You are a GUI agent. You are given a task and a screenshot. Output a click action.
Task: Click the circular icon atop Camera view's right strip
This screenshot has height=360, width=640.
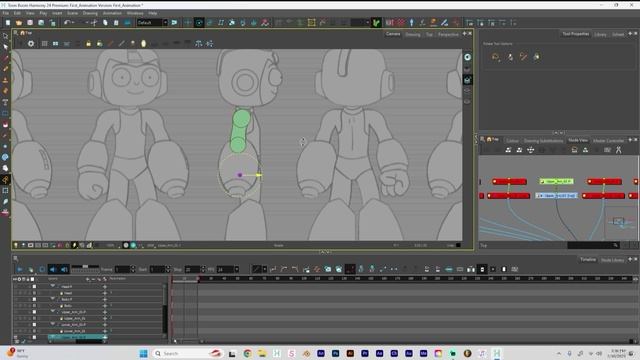(x=467, y=57)
